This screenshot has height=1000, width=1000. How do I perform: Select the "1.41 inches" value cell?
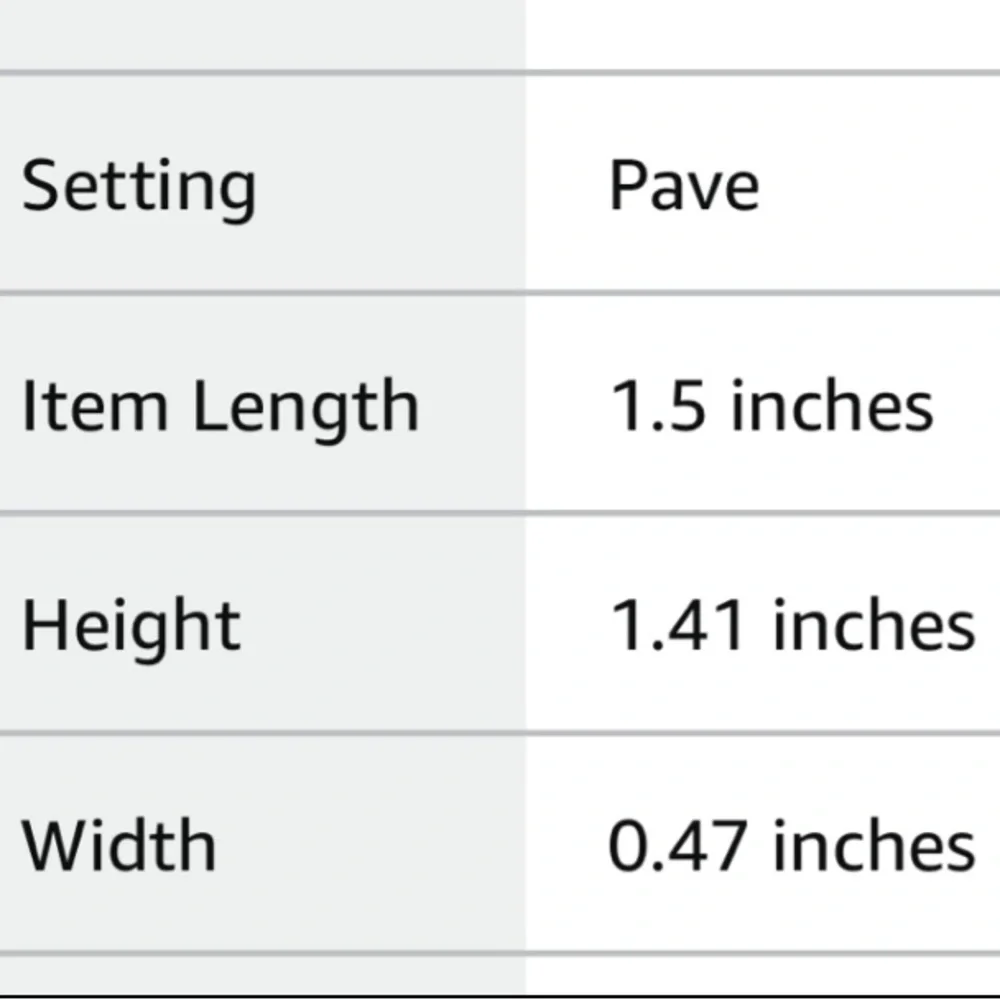tap(792, 625)
